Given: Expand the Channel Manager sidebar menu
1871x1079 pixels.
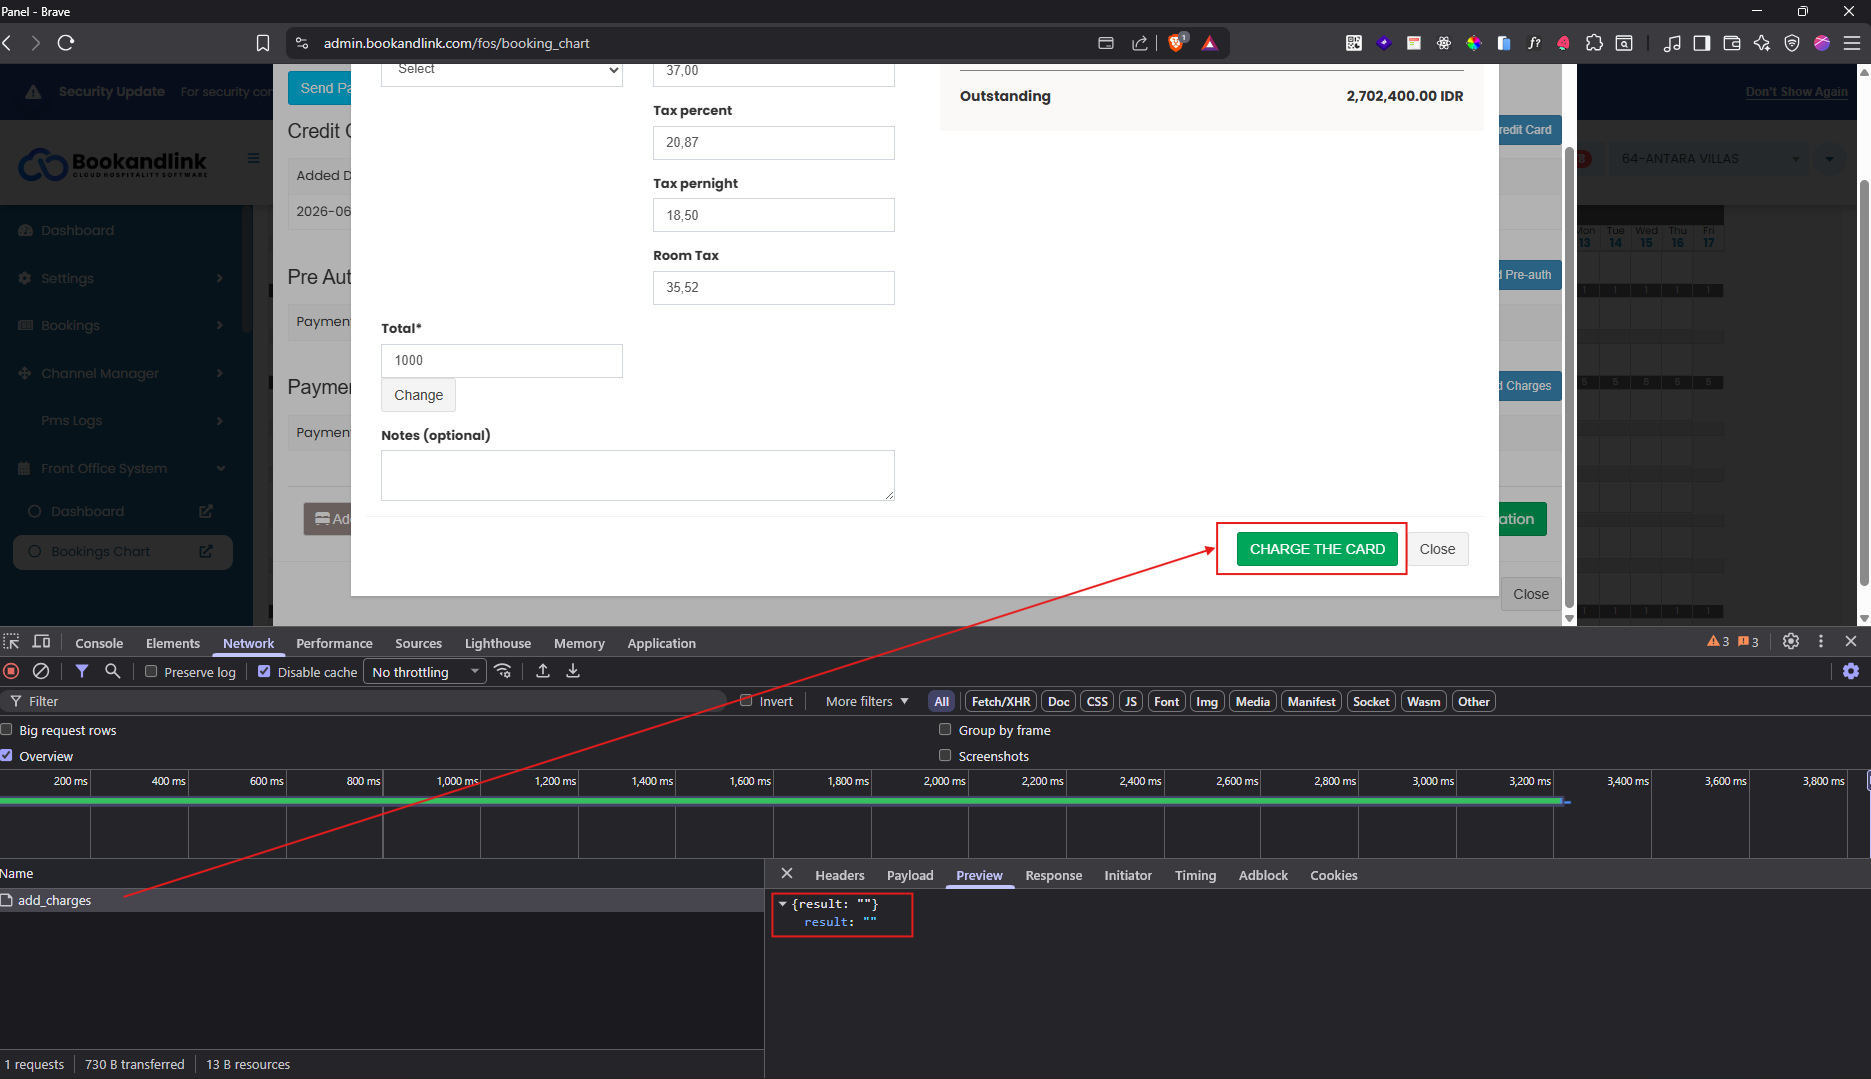Looking at the screenshot, I should pos(121,373).
